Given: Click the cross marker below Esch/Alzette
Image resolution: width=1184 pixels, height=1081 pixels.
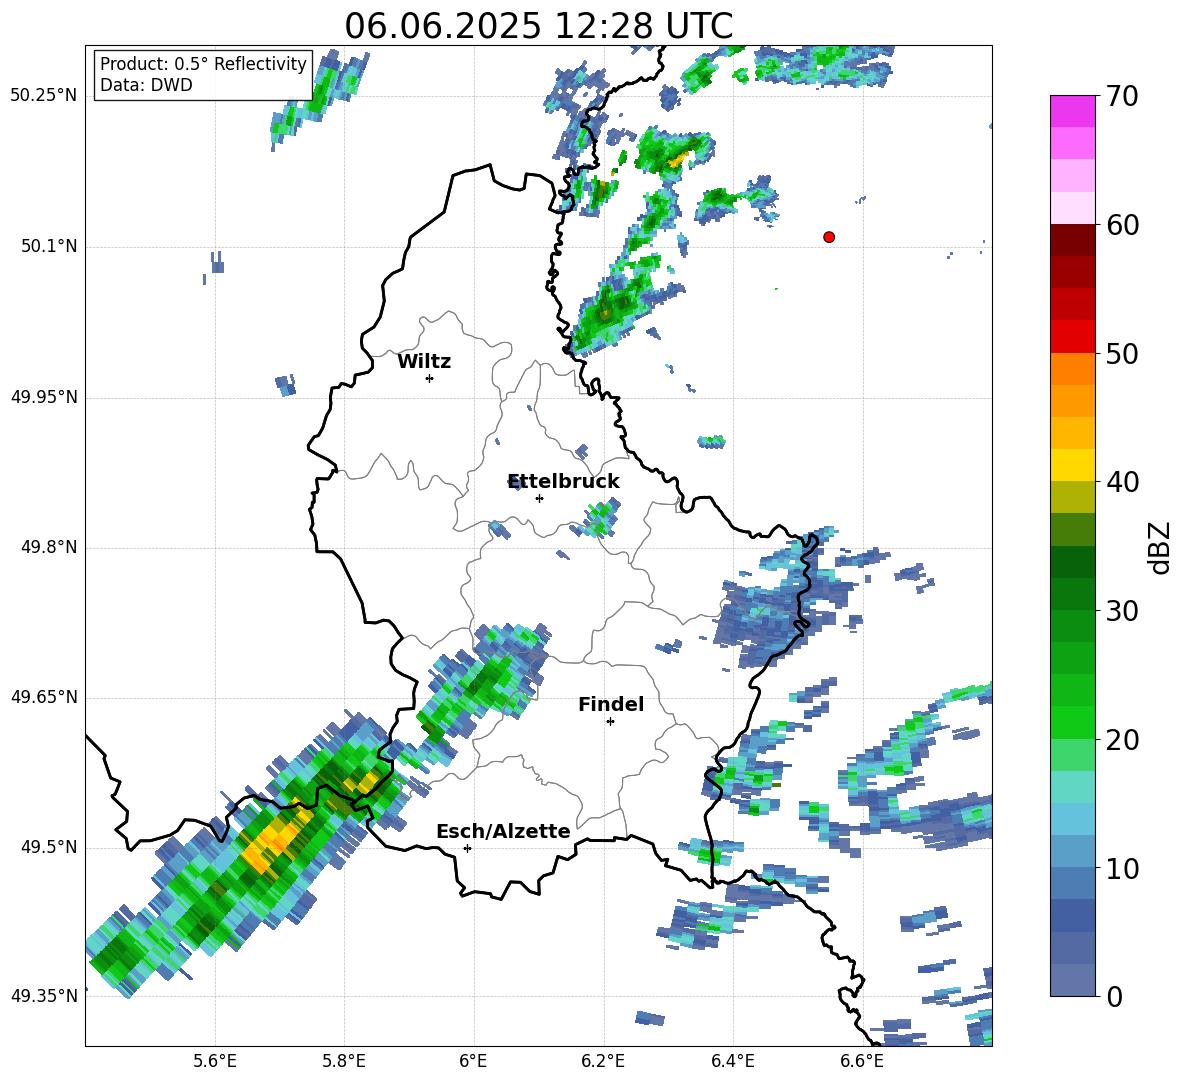Looking at the screenshot, I should click(467, 848).
